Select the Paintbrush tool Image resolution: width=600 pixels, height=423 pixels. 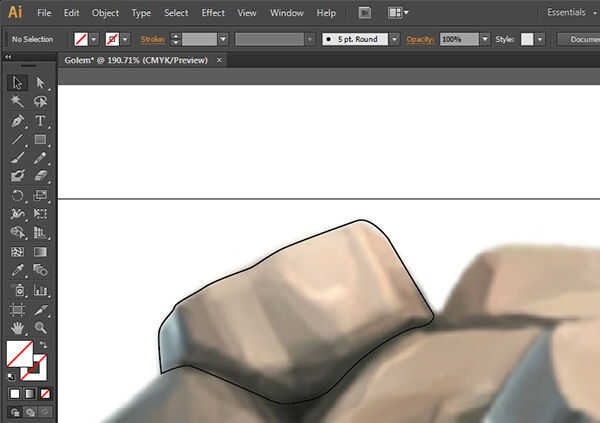coord(17,158)
